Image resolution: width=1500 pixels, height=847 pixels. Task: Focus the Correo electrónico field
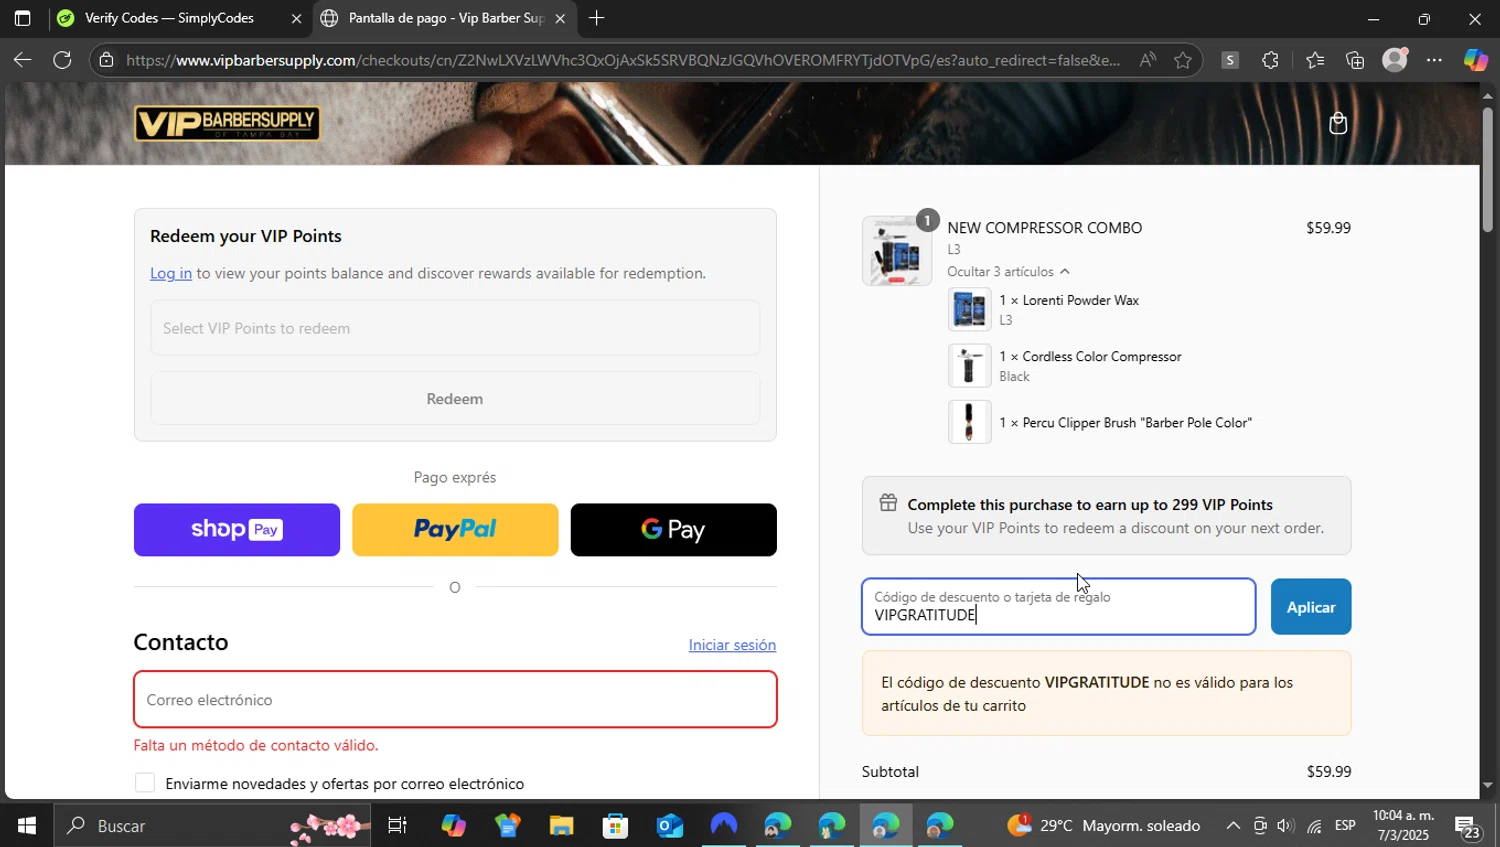pyautogui.click(x=455, y=699)
